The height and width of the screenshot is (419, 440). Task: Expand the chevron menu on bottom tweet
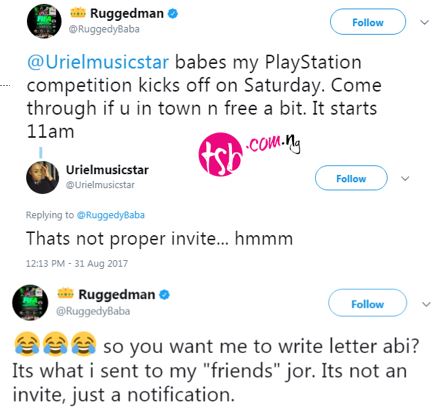426,304
